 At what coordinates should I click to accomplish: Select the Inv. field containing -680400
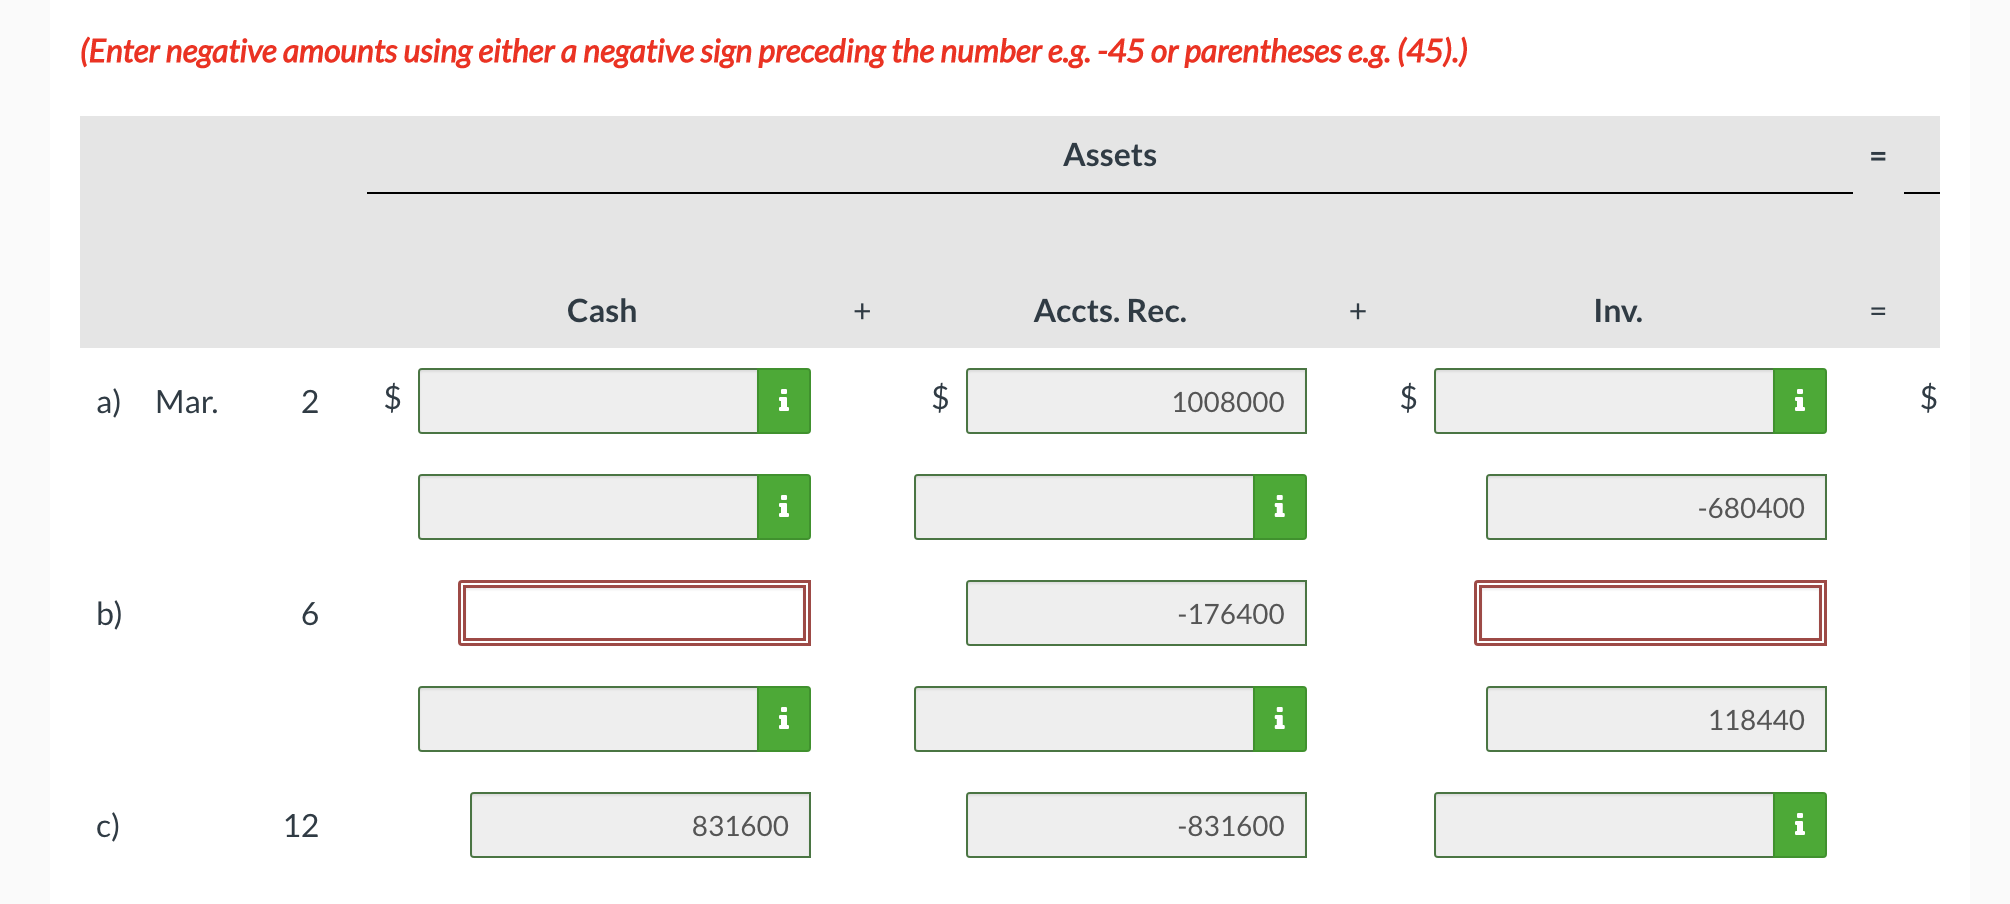tap(1655, 507)
